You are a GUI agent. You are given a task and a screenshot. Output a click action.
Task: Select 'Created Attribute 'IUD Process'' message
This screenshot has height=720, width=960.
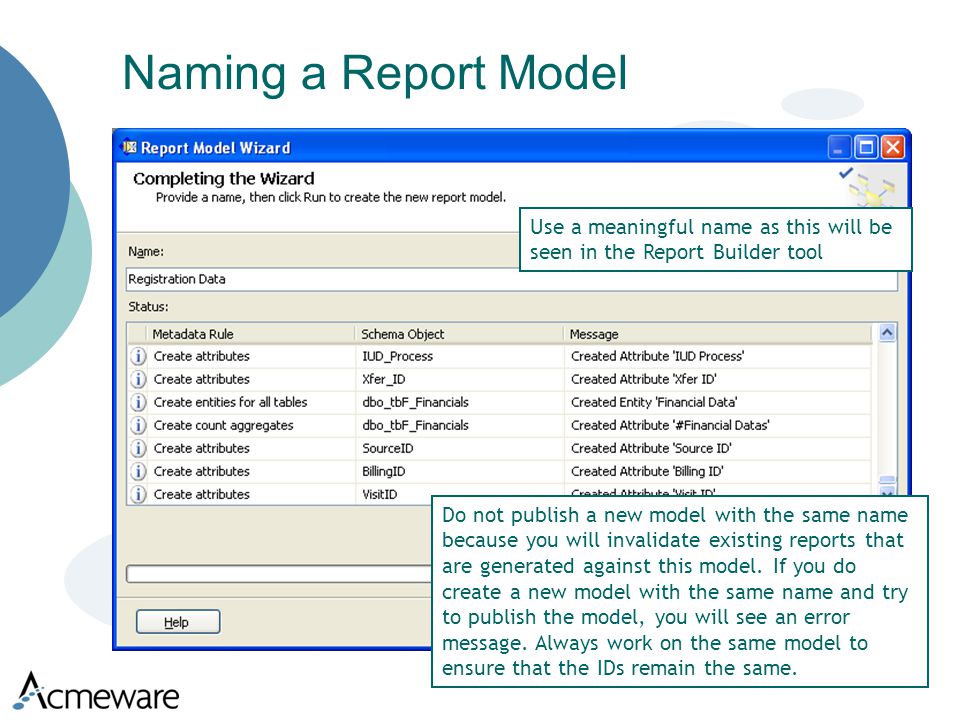pyautogui.click(x=658, y=356)
